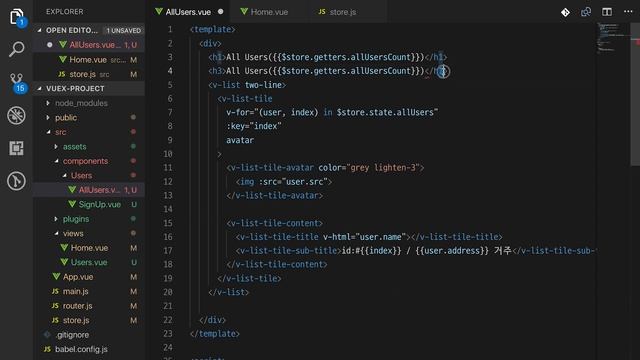Open main.js in file tree
640x360 pixels.
(x=89, y=291)
